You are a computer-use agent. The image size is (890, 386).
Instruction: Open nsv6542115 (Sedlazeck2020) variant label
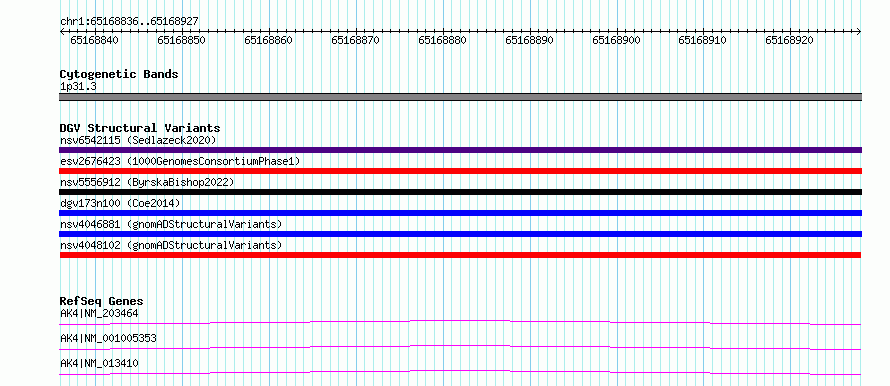138,140
